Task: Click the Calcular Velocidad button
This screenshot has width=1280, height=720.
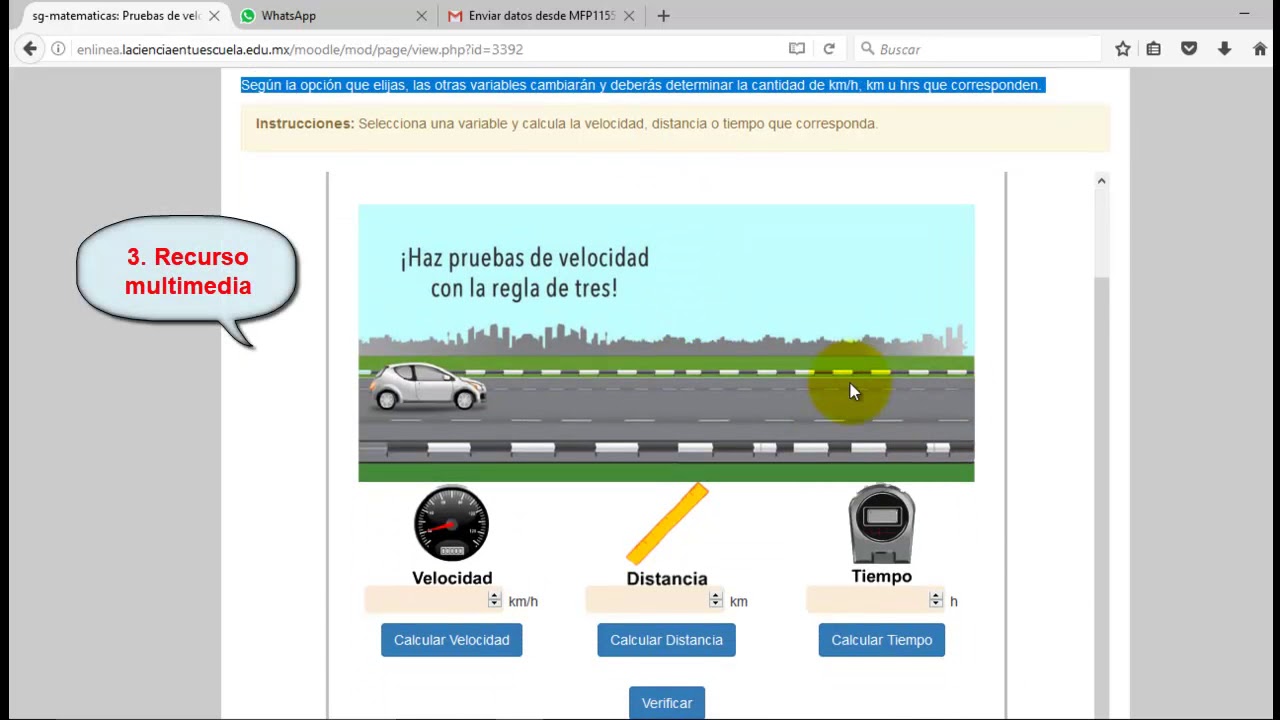Action: tap(451, 640)
